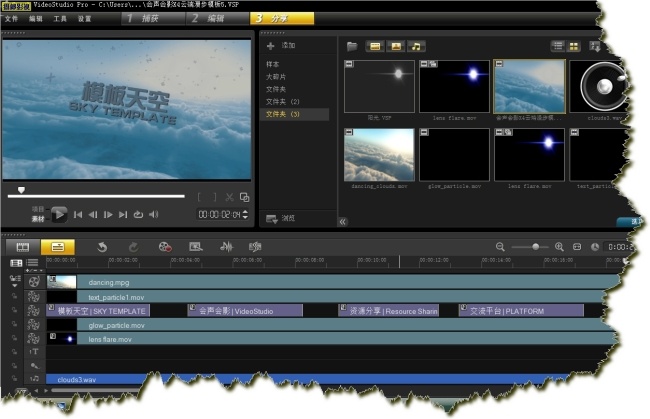
Task: Click the preview scrubber handle
Action: click(21, 190)
